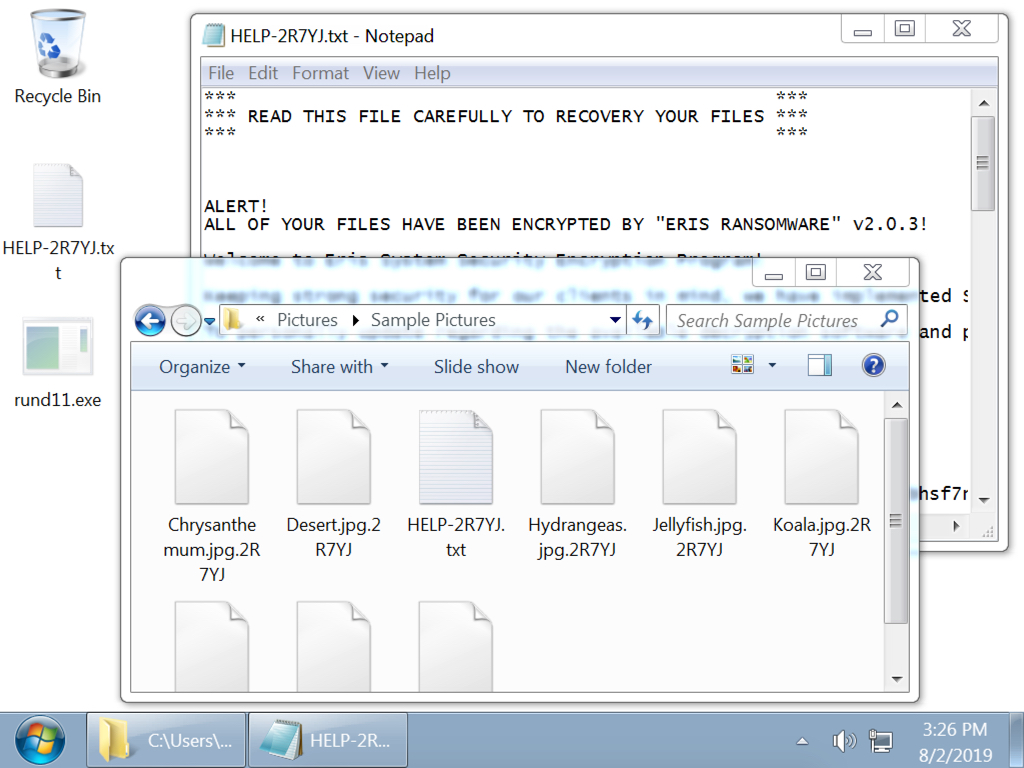Open the Share with dropdown
1024x768 pixels.
340,366
